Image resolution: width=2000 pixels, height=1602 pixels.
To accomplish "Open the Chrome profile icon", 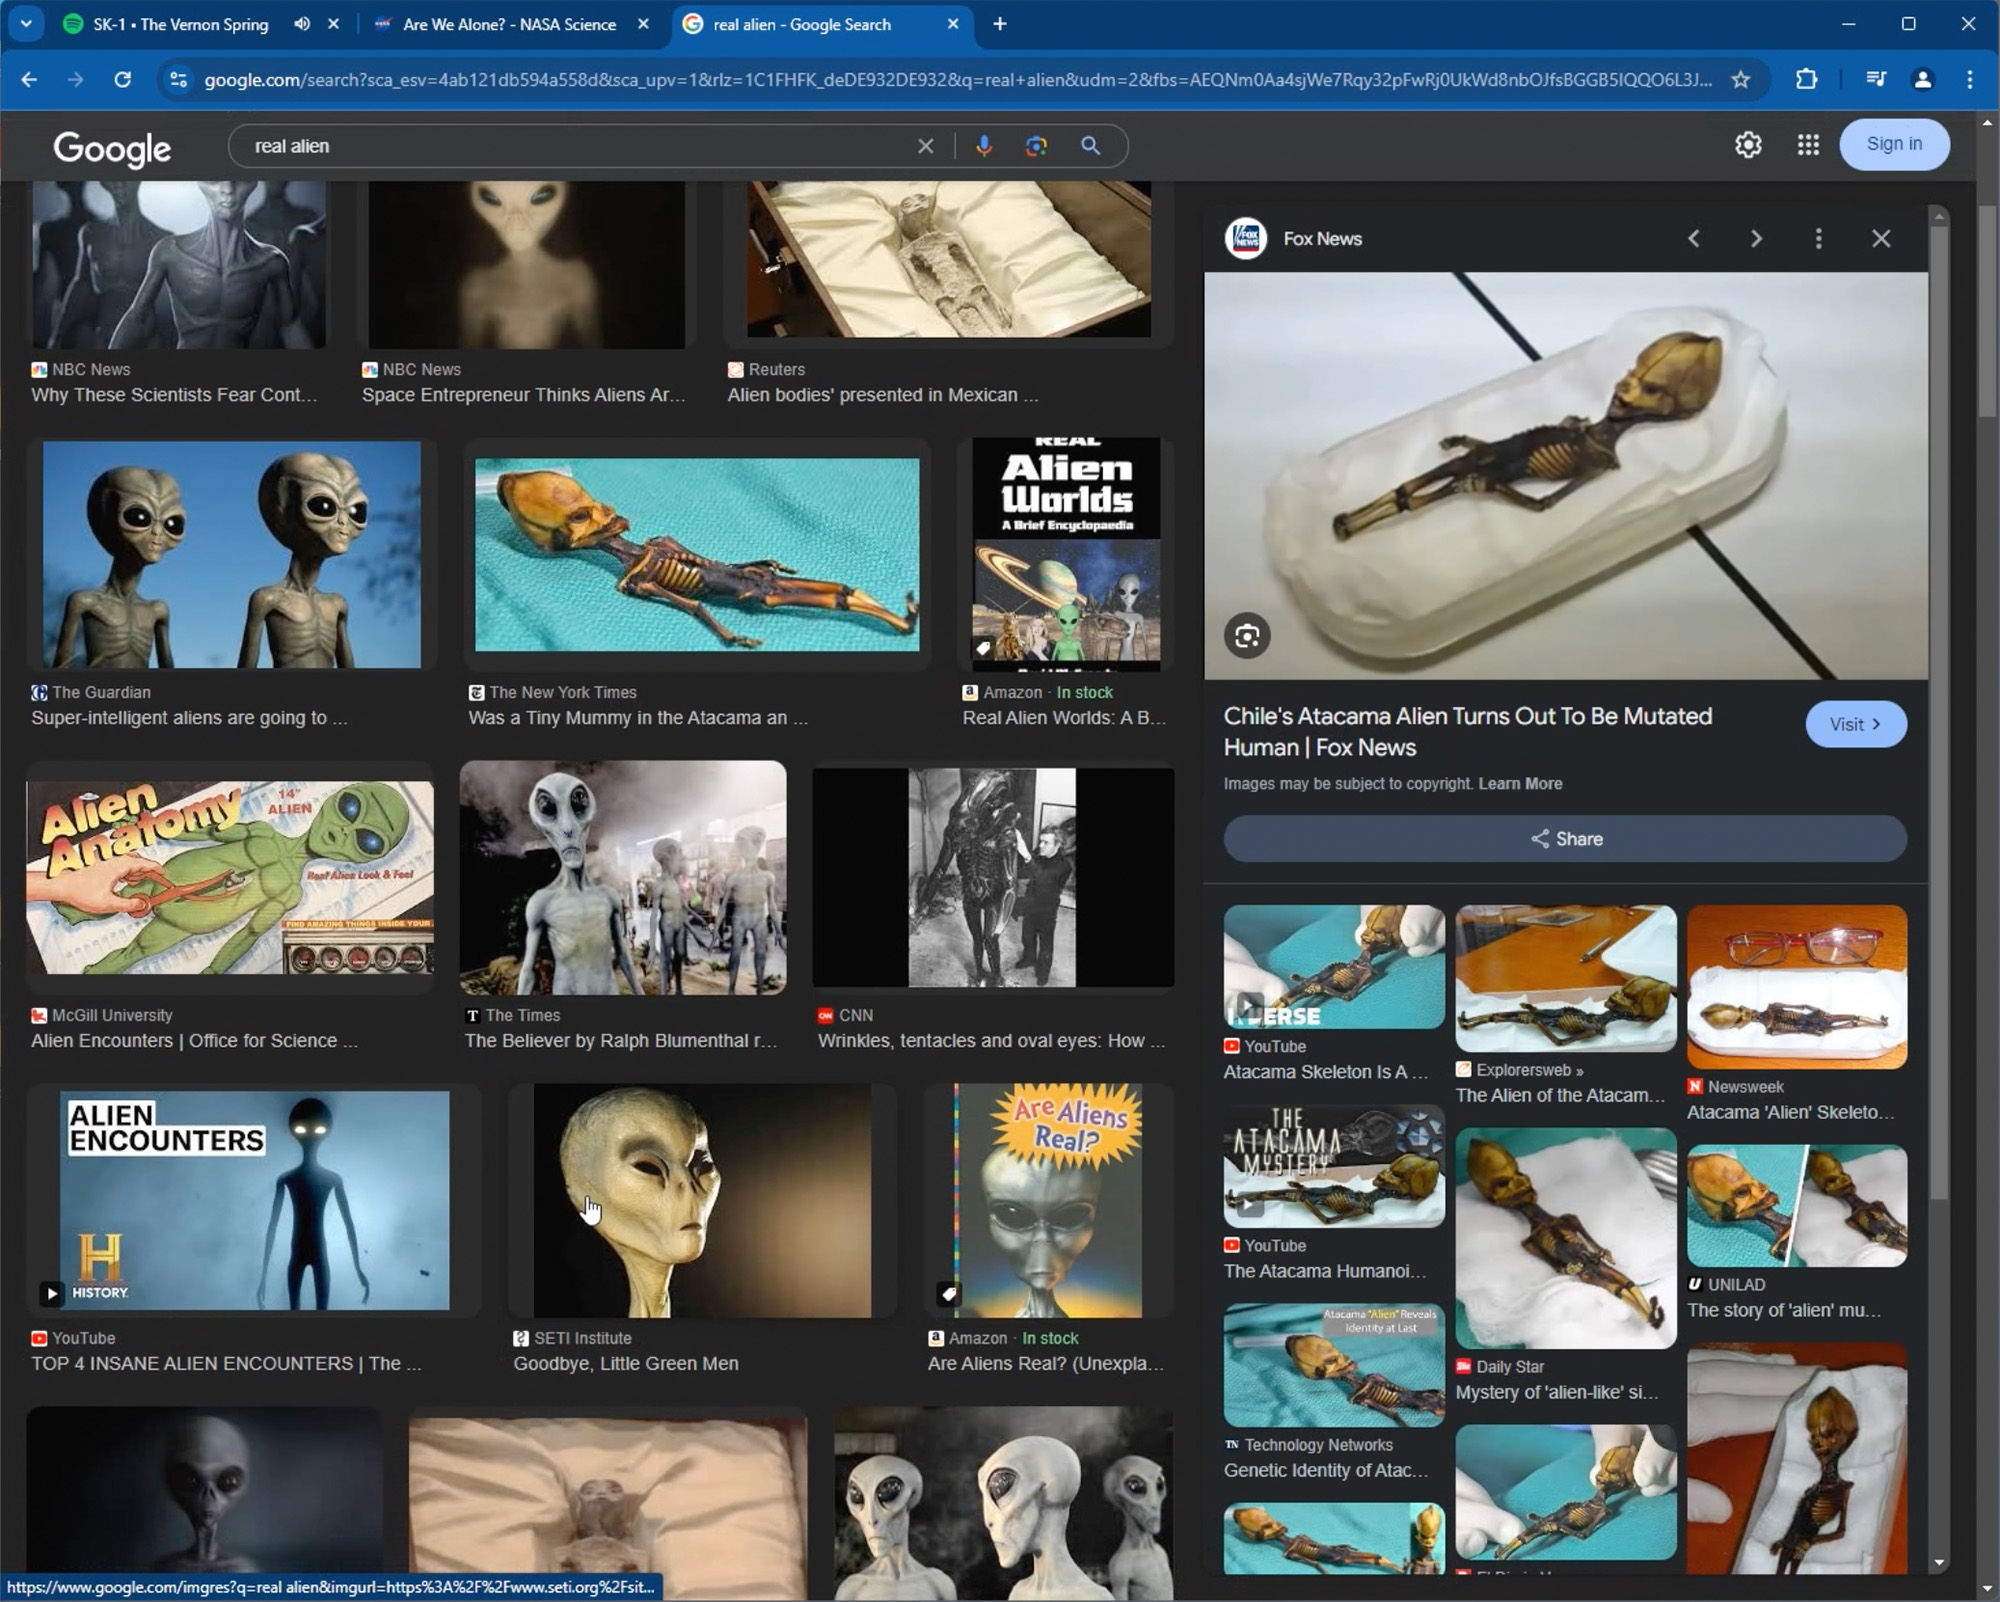I will (x=1922, y=80).
